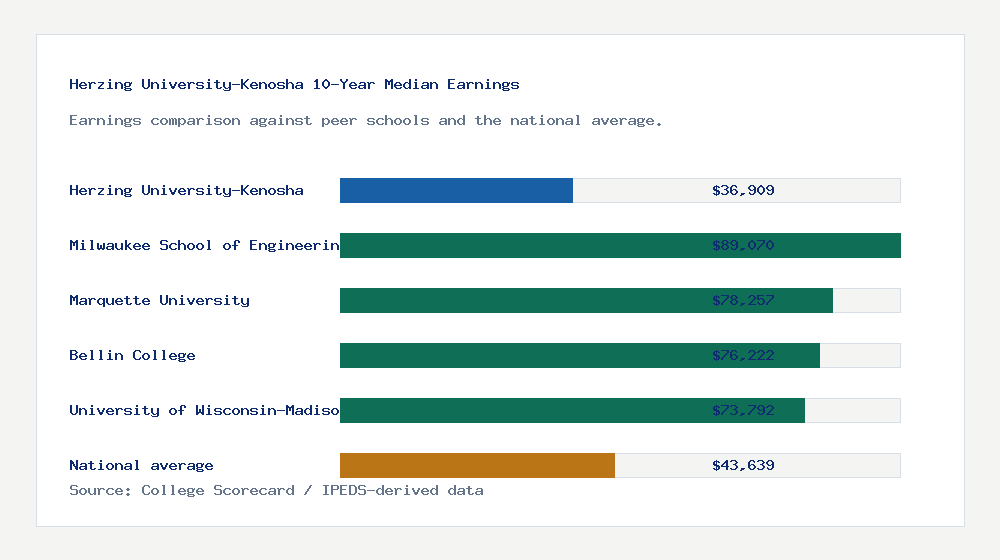Screen dimensions: 1000x560
Task: Click the 'Milwaukee School of Engineerin' row label
Action: coord(204,246)
